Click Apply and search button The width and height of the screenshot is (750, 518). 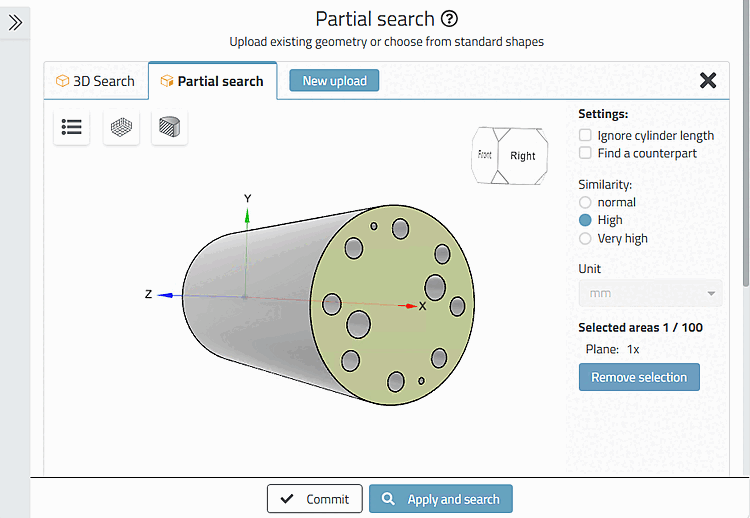tap(440, 499)
